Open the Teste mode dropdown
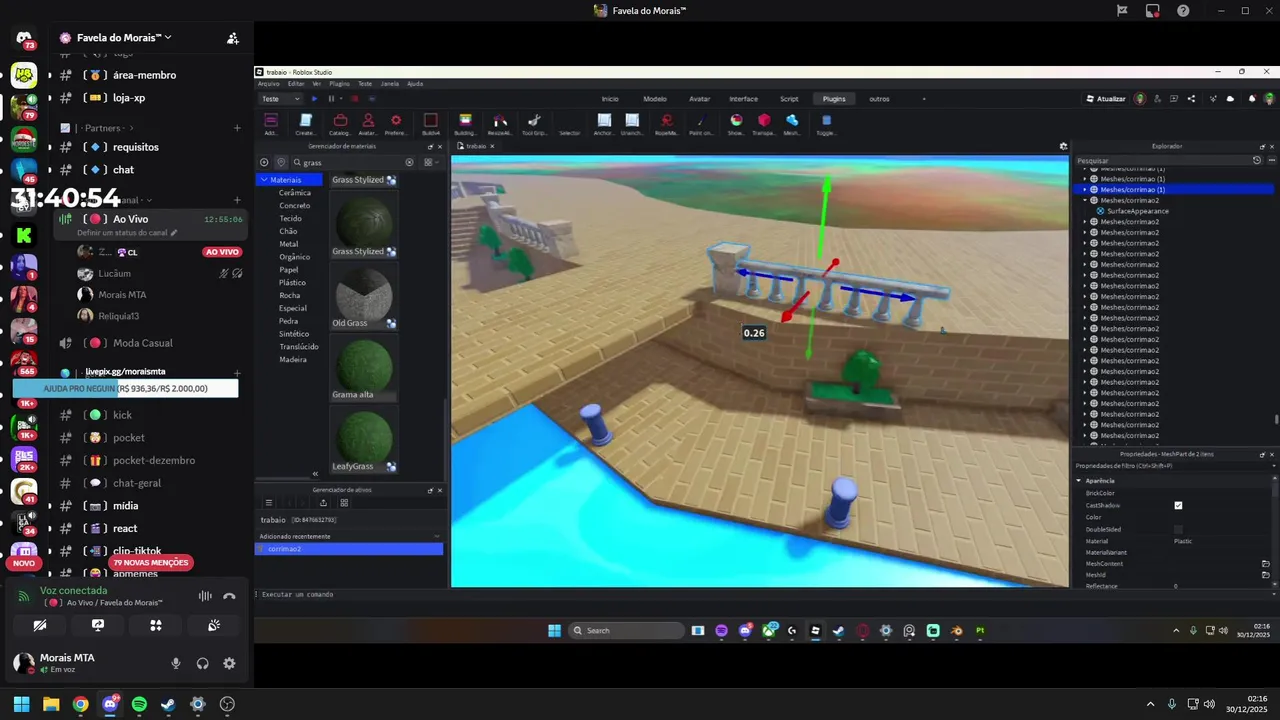 coord(281,99)
